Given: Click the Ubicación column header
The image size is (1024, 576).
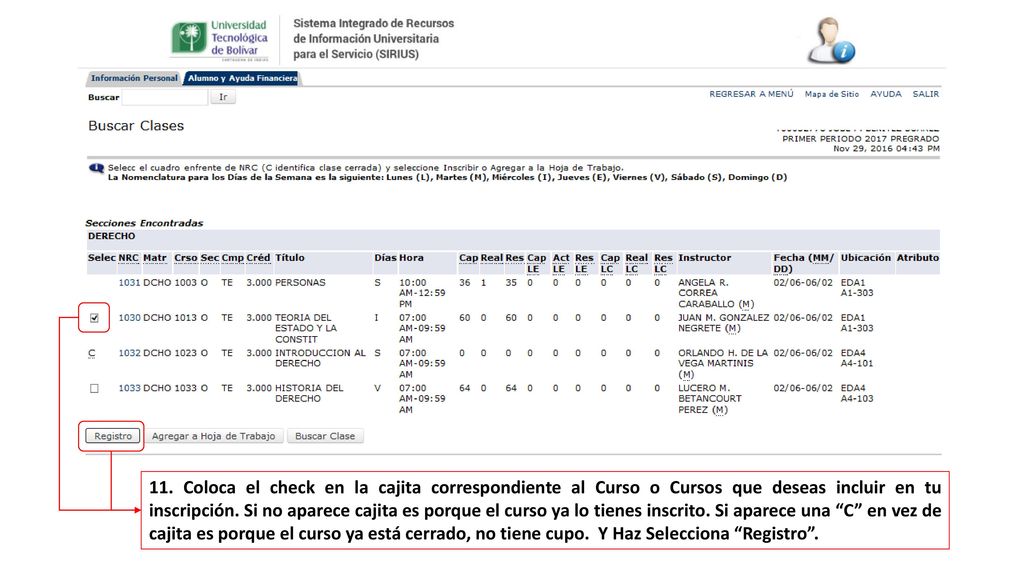Looking at the screenshot, I should pyautogui.click(x=865, y=258).
